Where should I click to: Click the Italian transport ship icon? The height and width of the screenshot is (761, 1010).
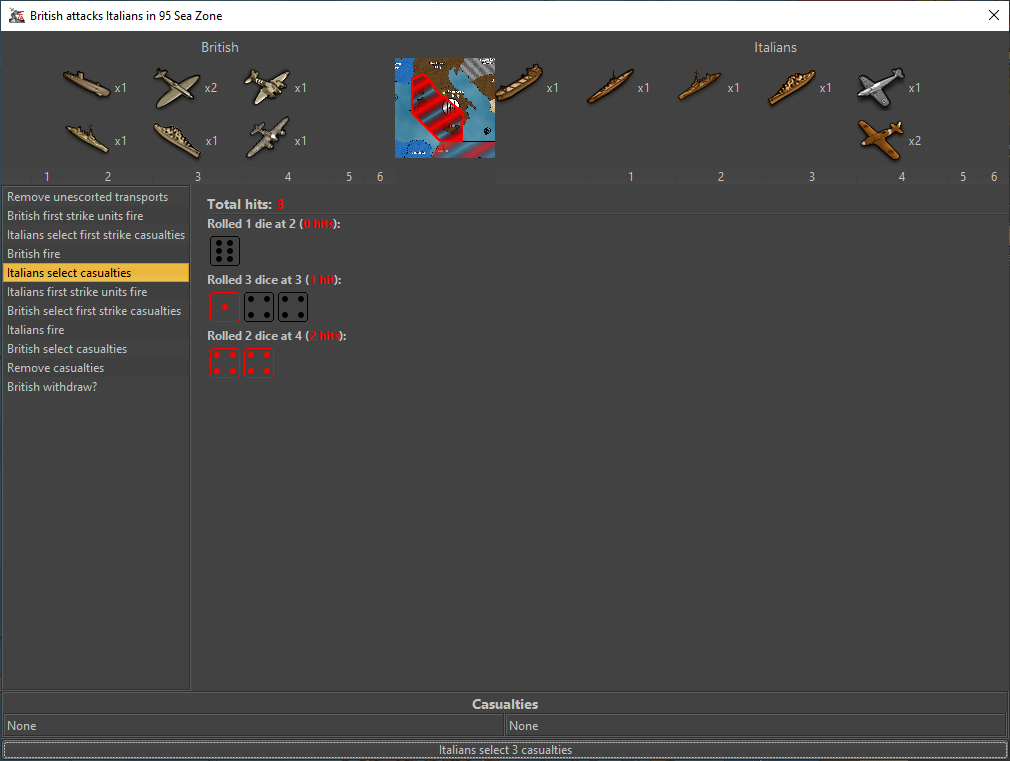click(x=519, y=82)
